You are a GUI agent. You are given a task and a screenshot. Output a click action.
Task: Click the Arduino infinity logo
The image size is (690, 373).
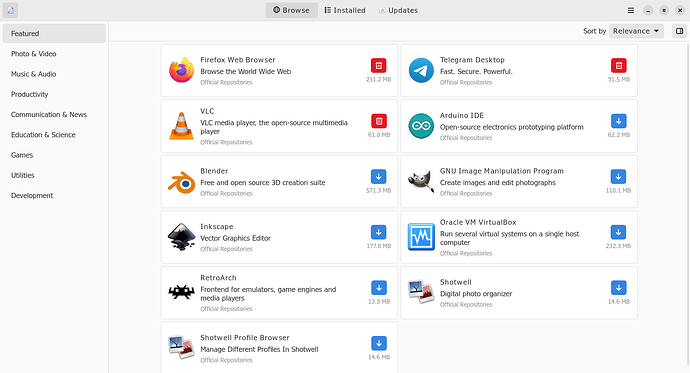pyautogui.click(x=421, y=126)
